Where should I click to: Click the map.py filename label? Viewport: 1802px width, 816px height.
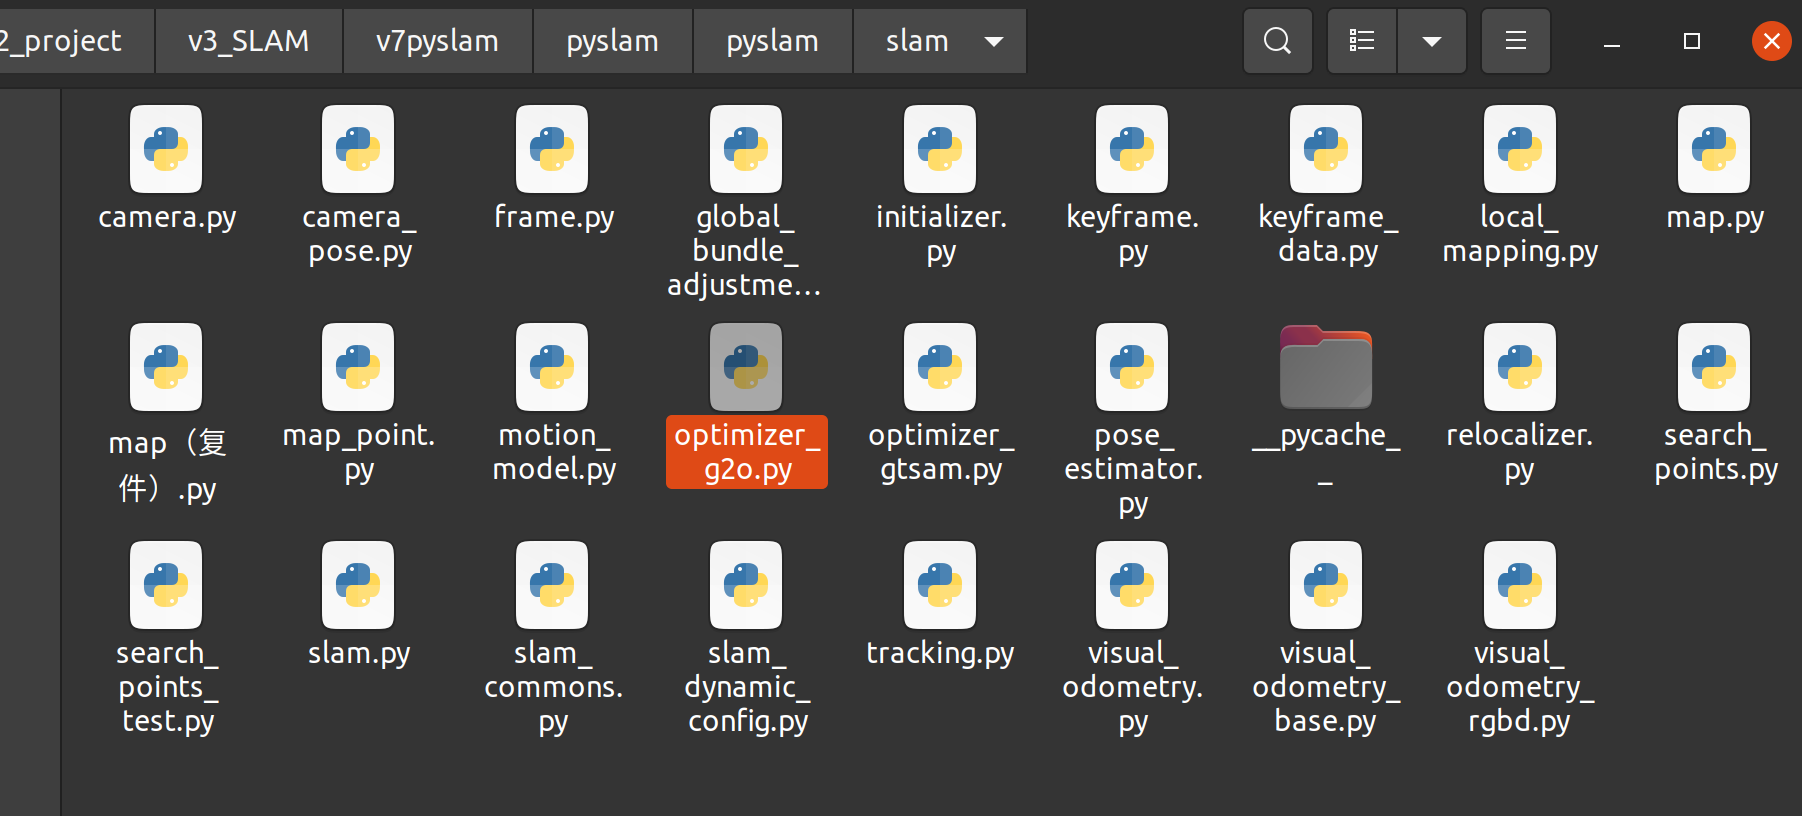(x=1715, y=217)
